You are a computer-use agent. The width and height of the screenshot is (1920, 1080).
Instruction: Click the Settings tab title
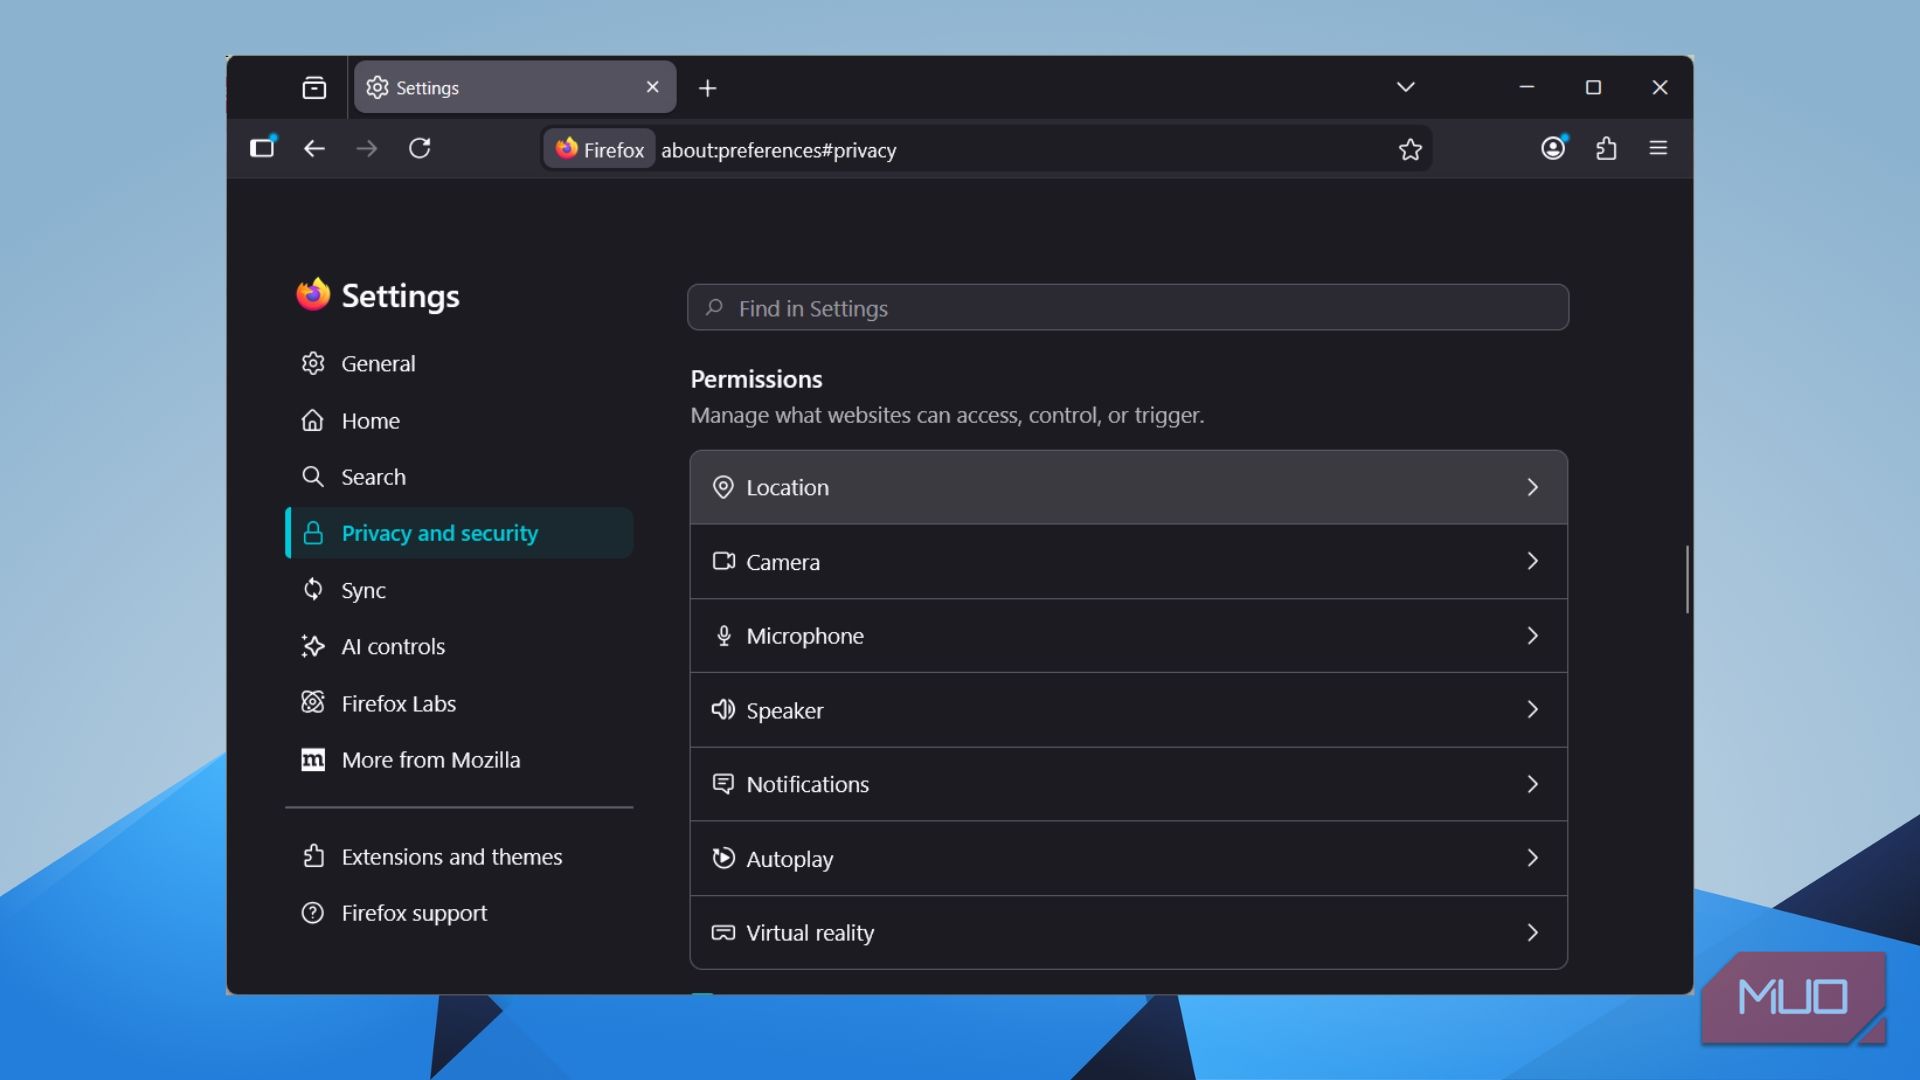coord(427,88)
